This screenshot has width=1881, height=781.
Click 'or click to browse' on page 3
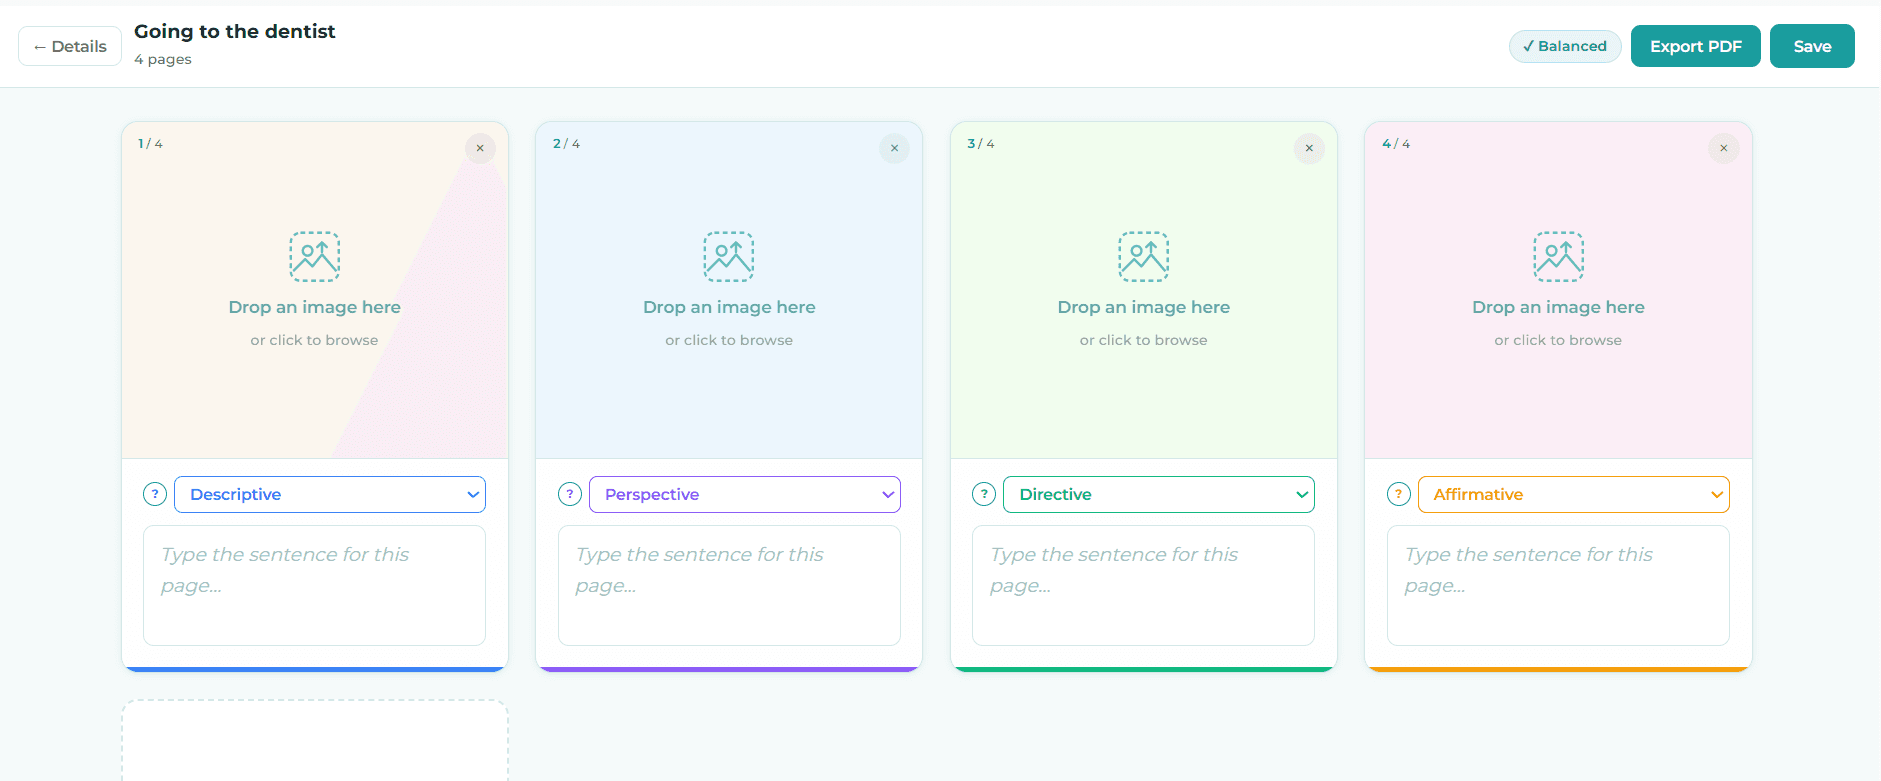click(1144, 340)
